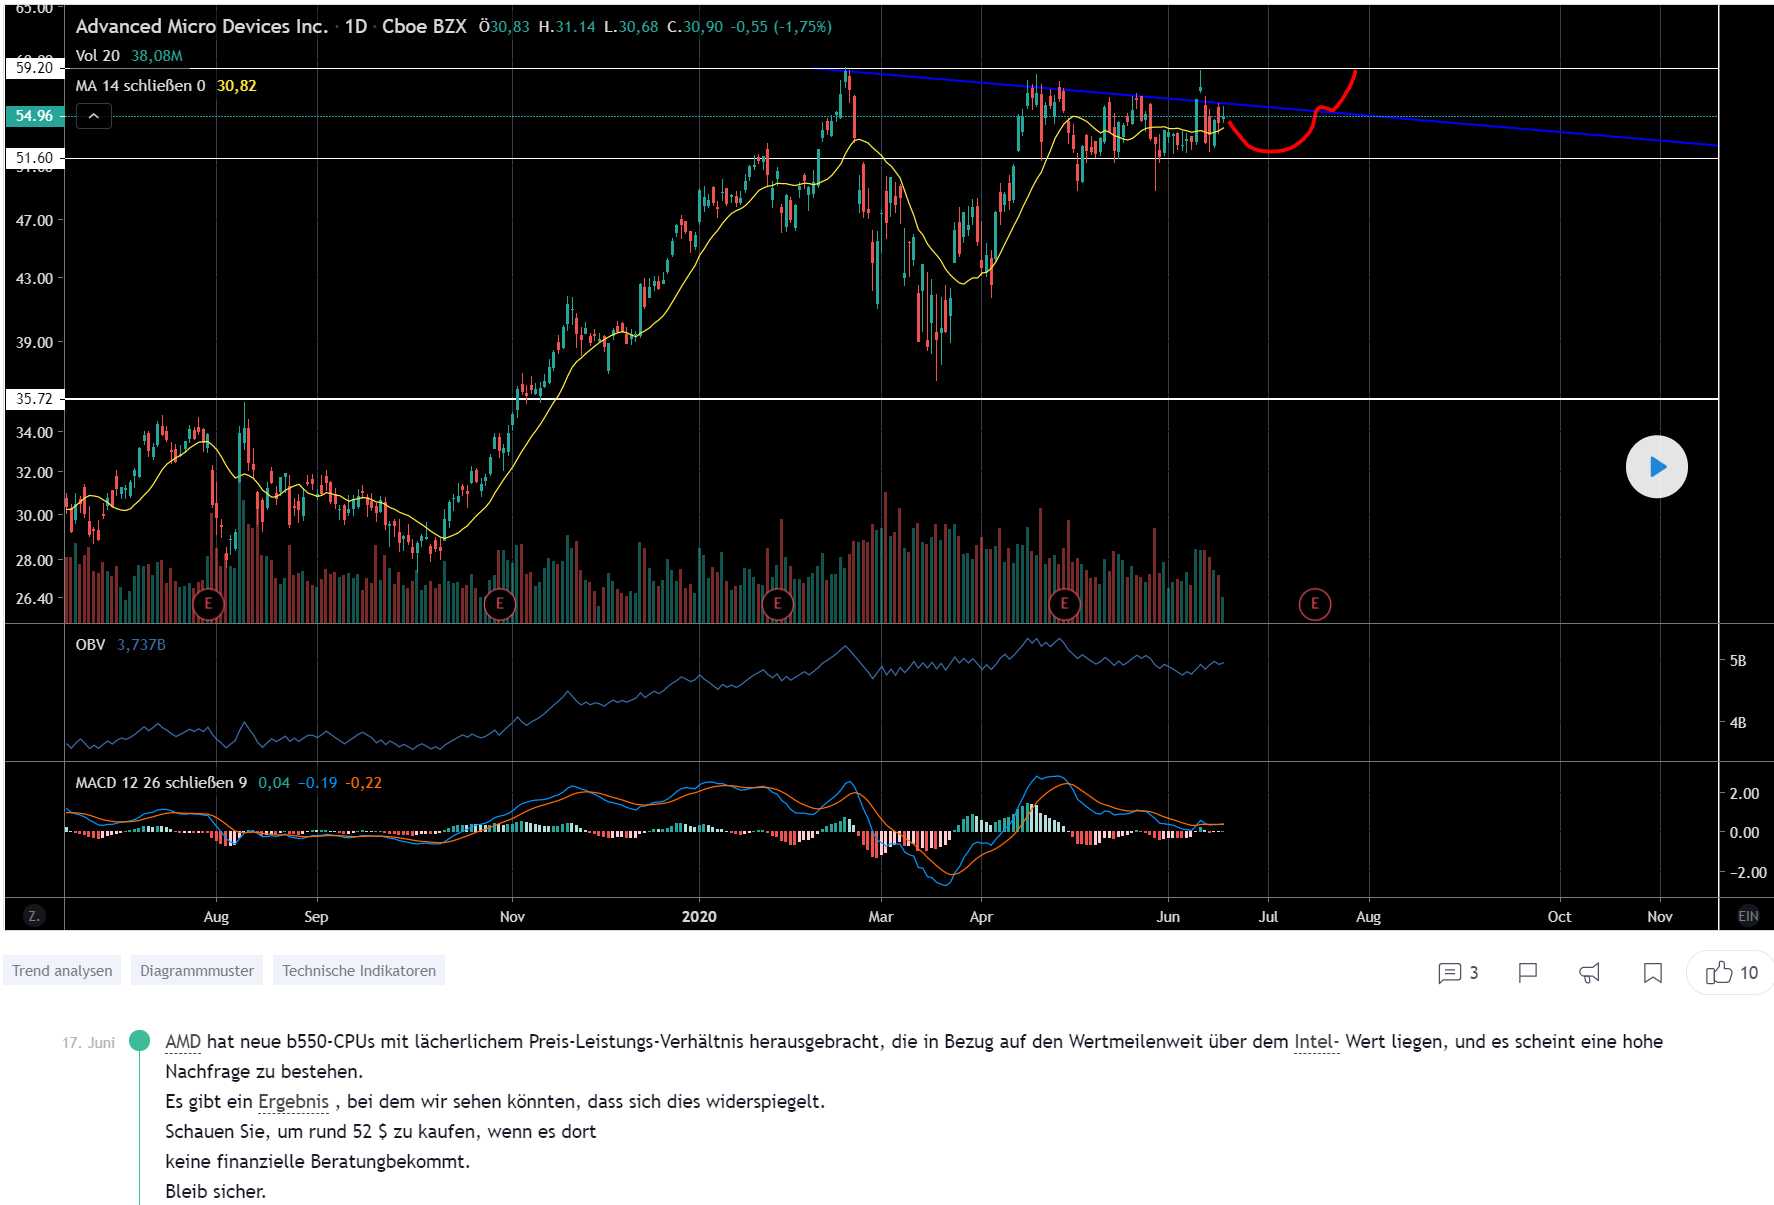Open the comments icon showing 3
Image resolution: width=1774 pixels, height=1205 pixels.
pyautogui.click(x=1457, y=973)
